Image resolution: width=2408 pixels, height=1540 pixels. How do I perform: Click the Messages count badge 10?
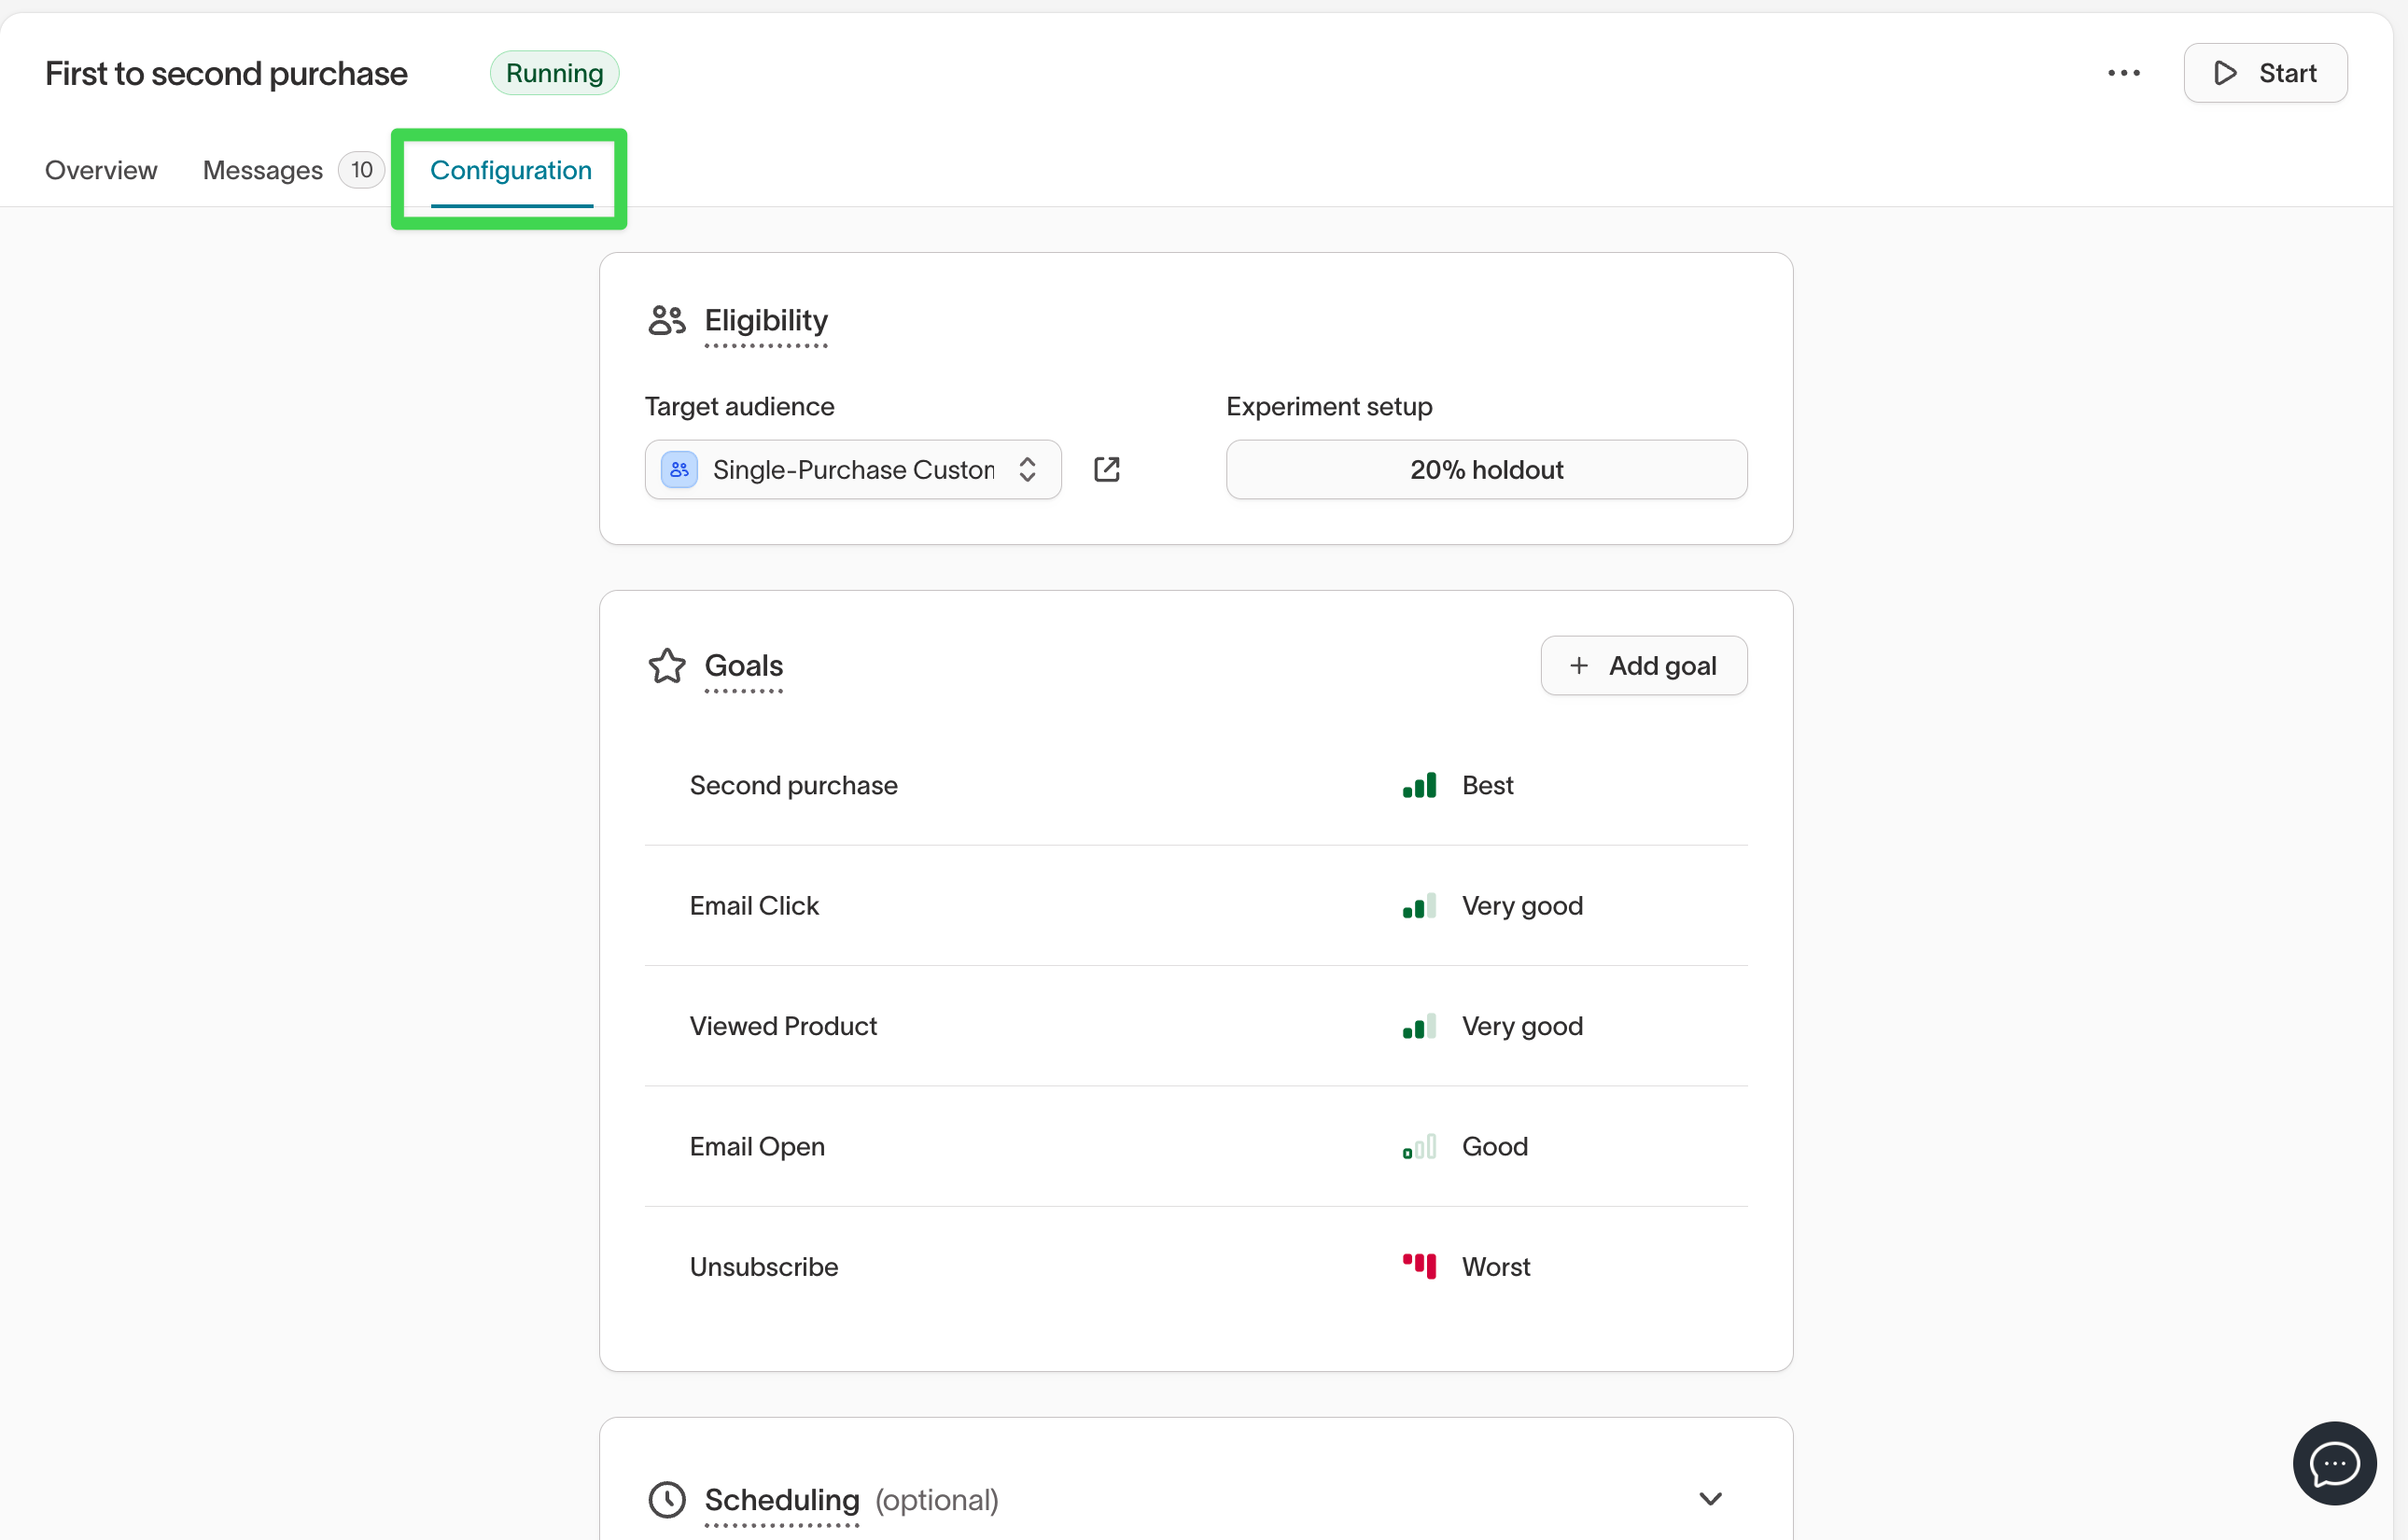[x=361, y=170]
